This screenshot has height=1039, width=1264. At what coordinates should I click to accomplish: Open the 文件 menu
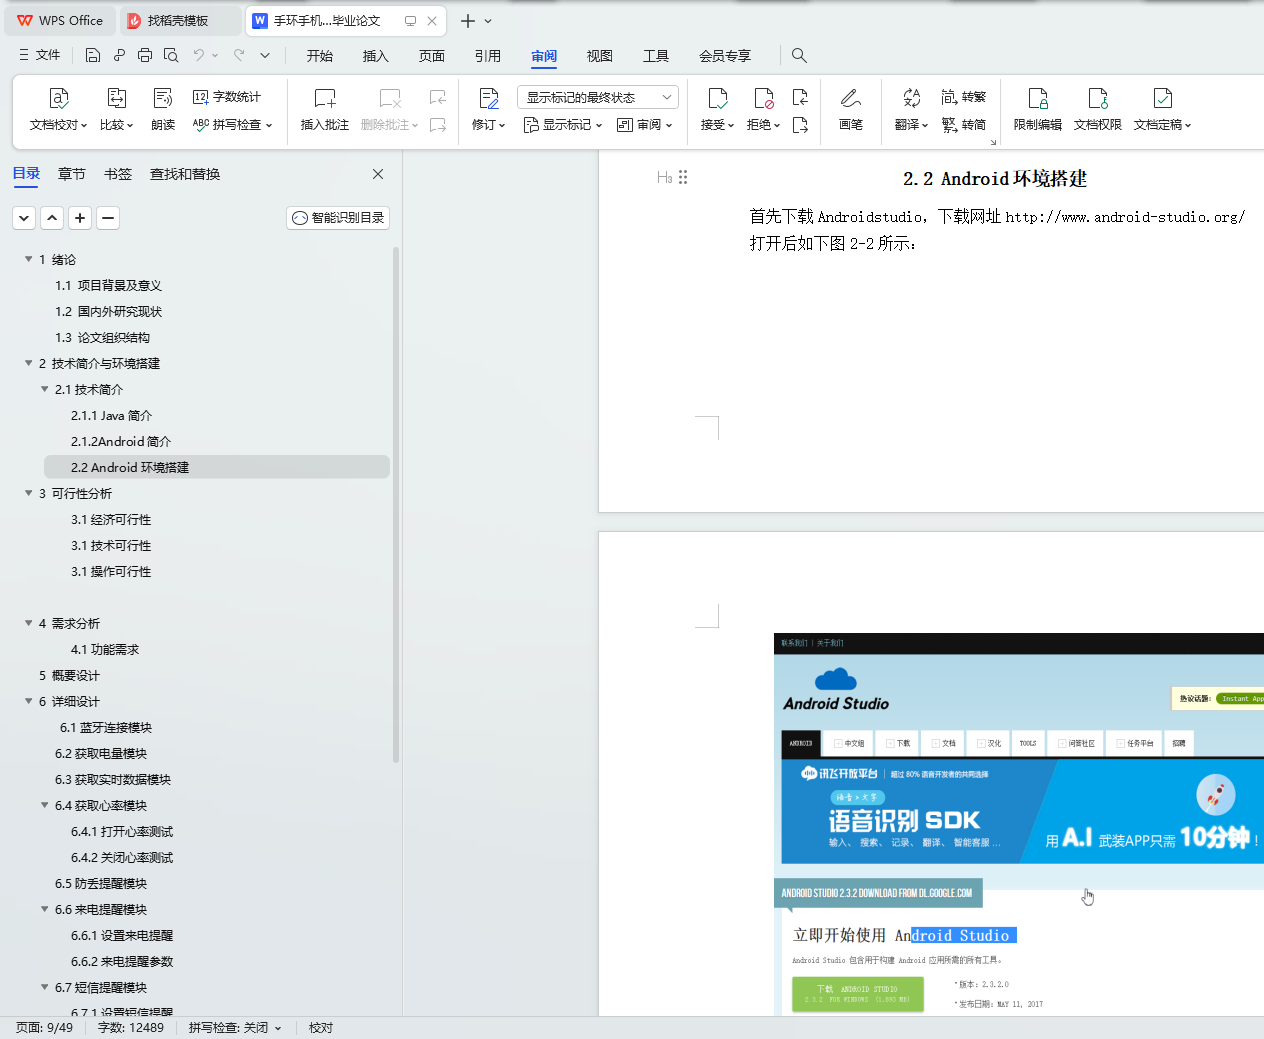coord(40,55)
